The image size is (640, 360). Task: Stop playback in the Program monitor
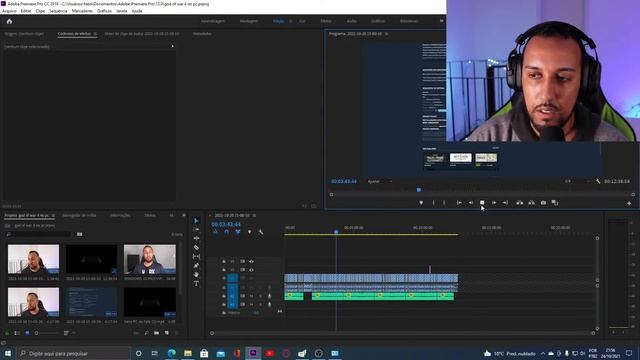[x=482, y=202]
